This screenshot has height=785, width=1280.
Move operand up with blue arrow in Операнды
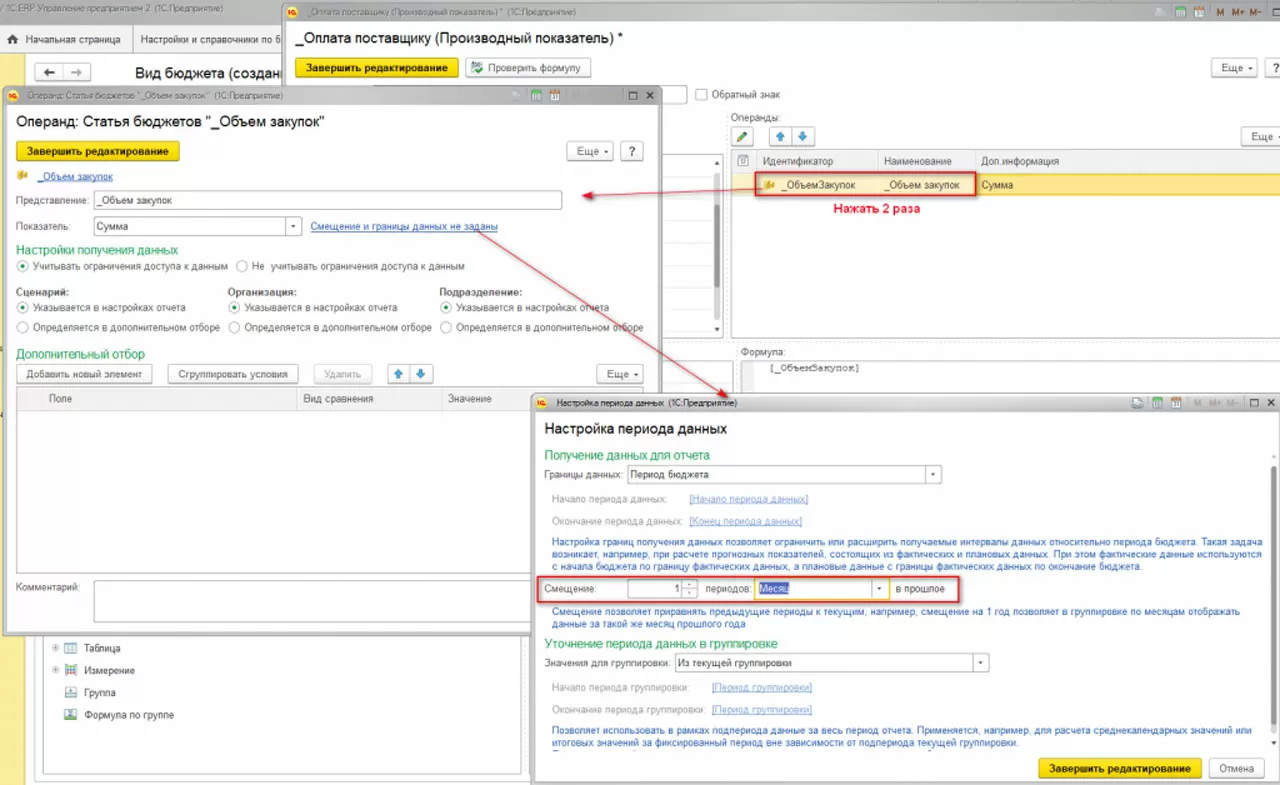point(780,136)
